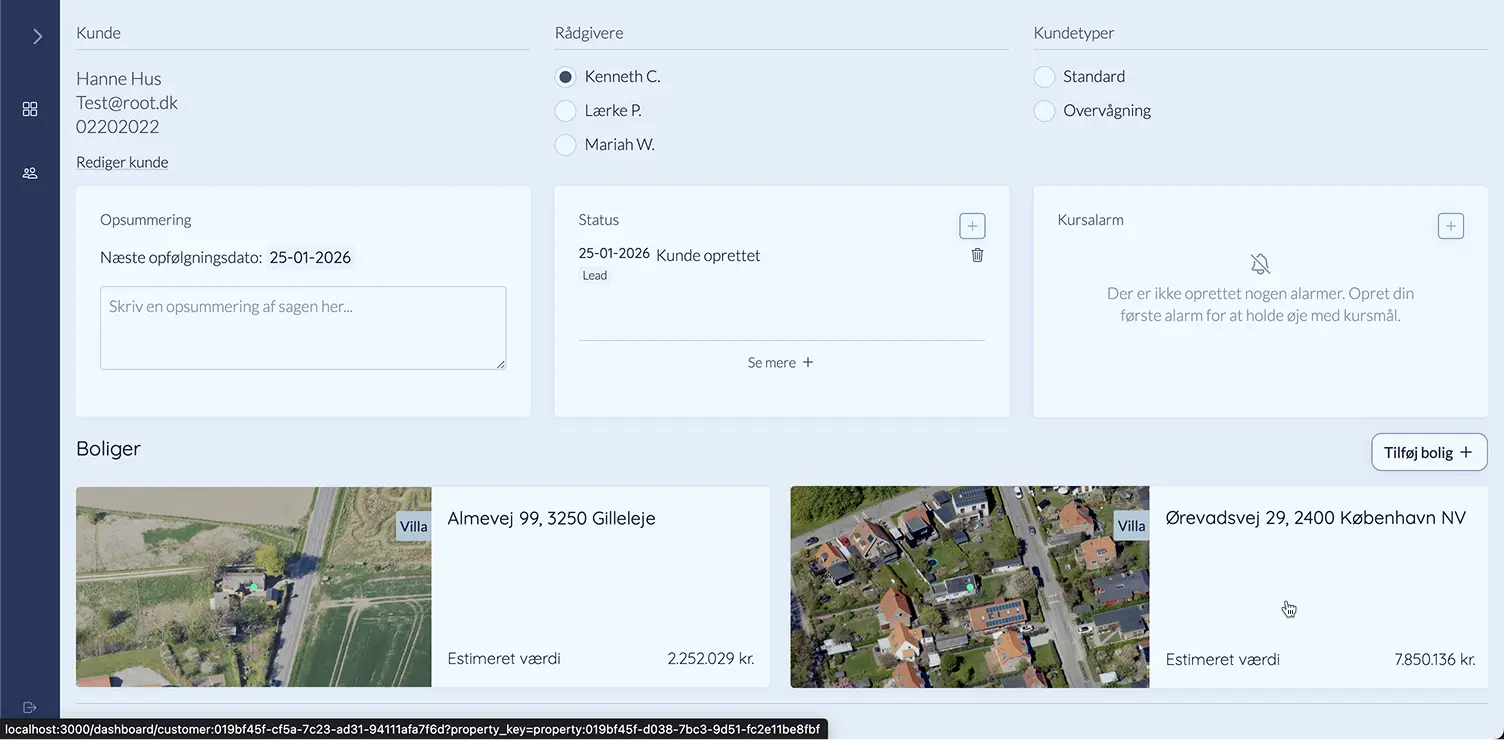Click the plus icon on the Tilføj bolig button
The width and height of the screenshot is (1504, 740).
click(1464, 452)
